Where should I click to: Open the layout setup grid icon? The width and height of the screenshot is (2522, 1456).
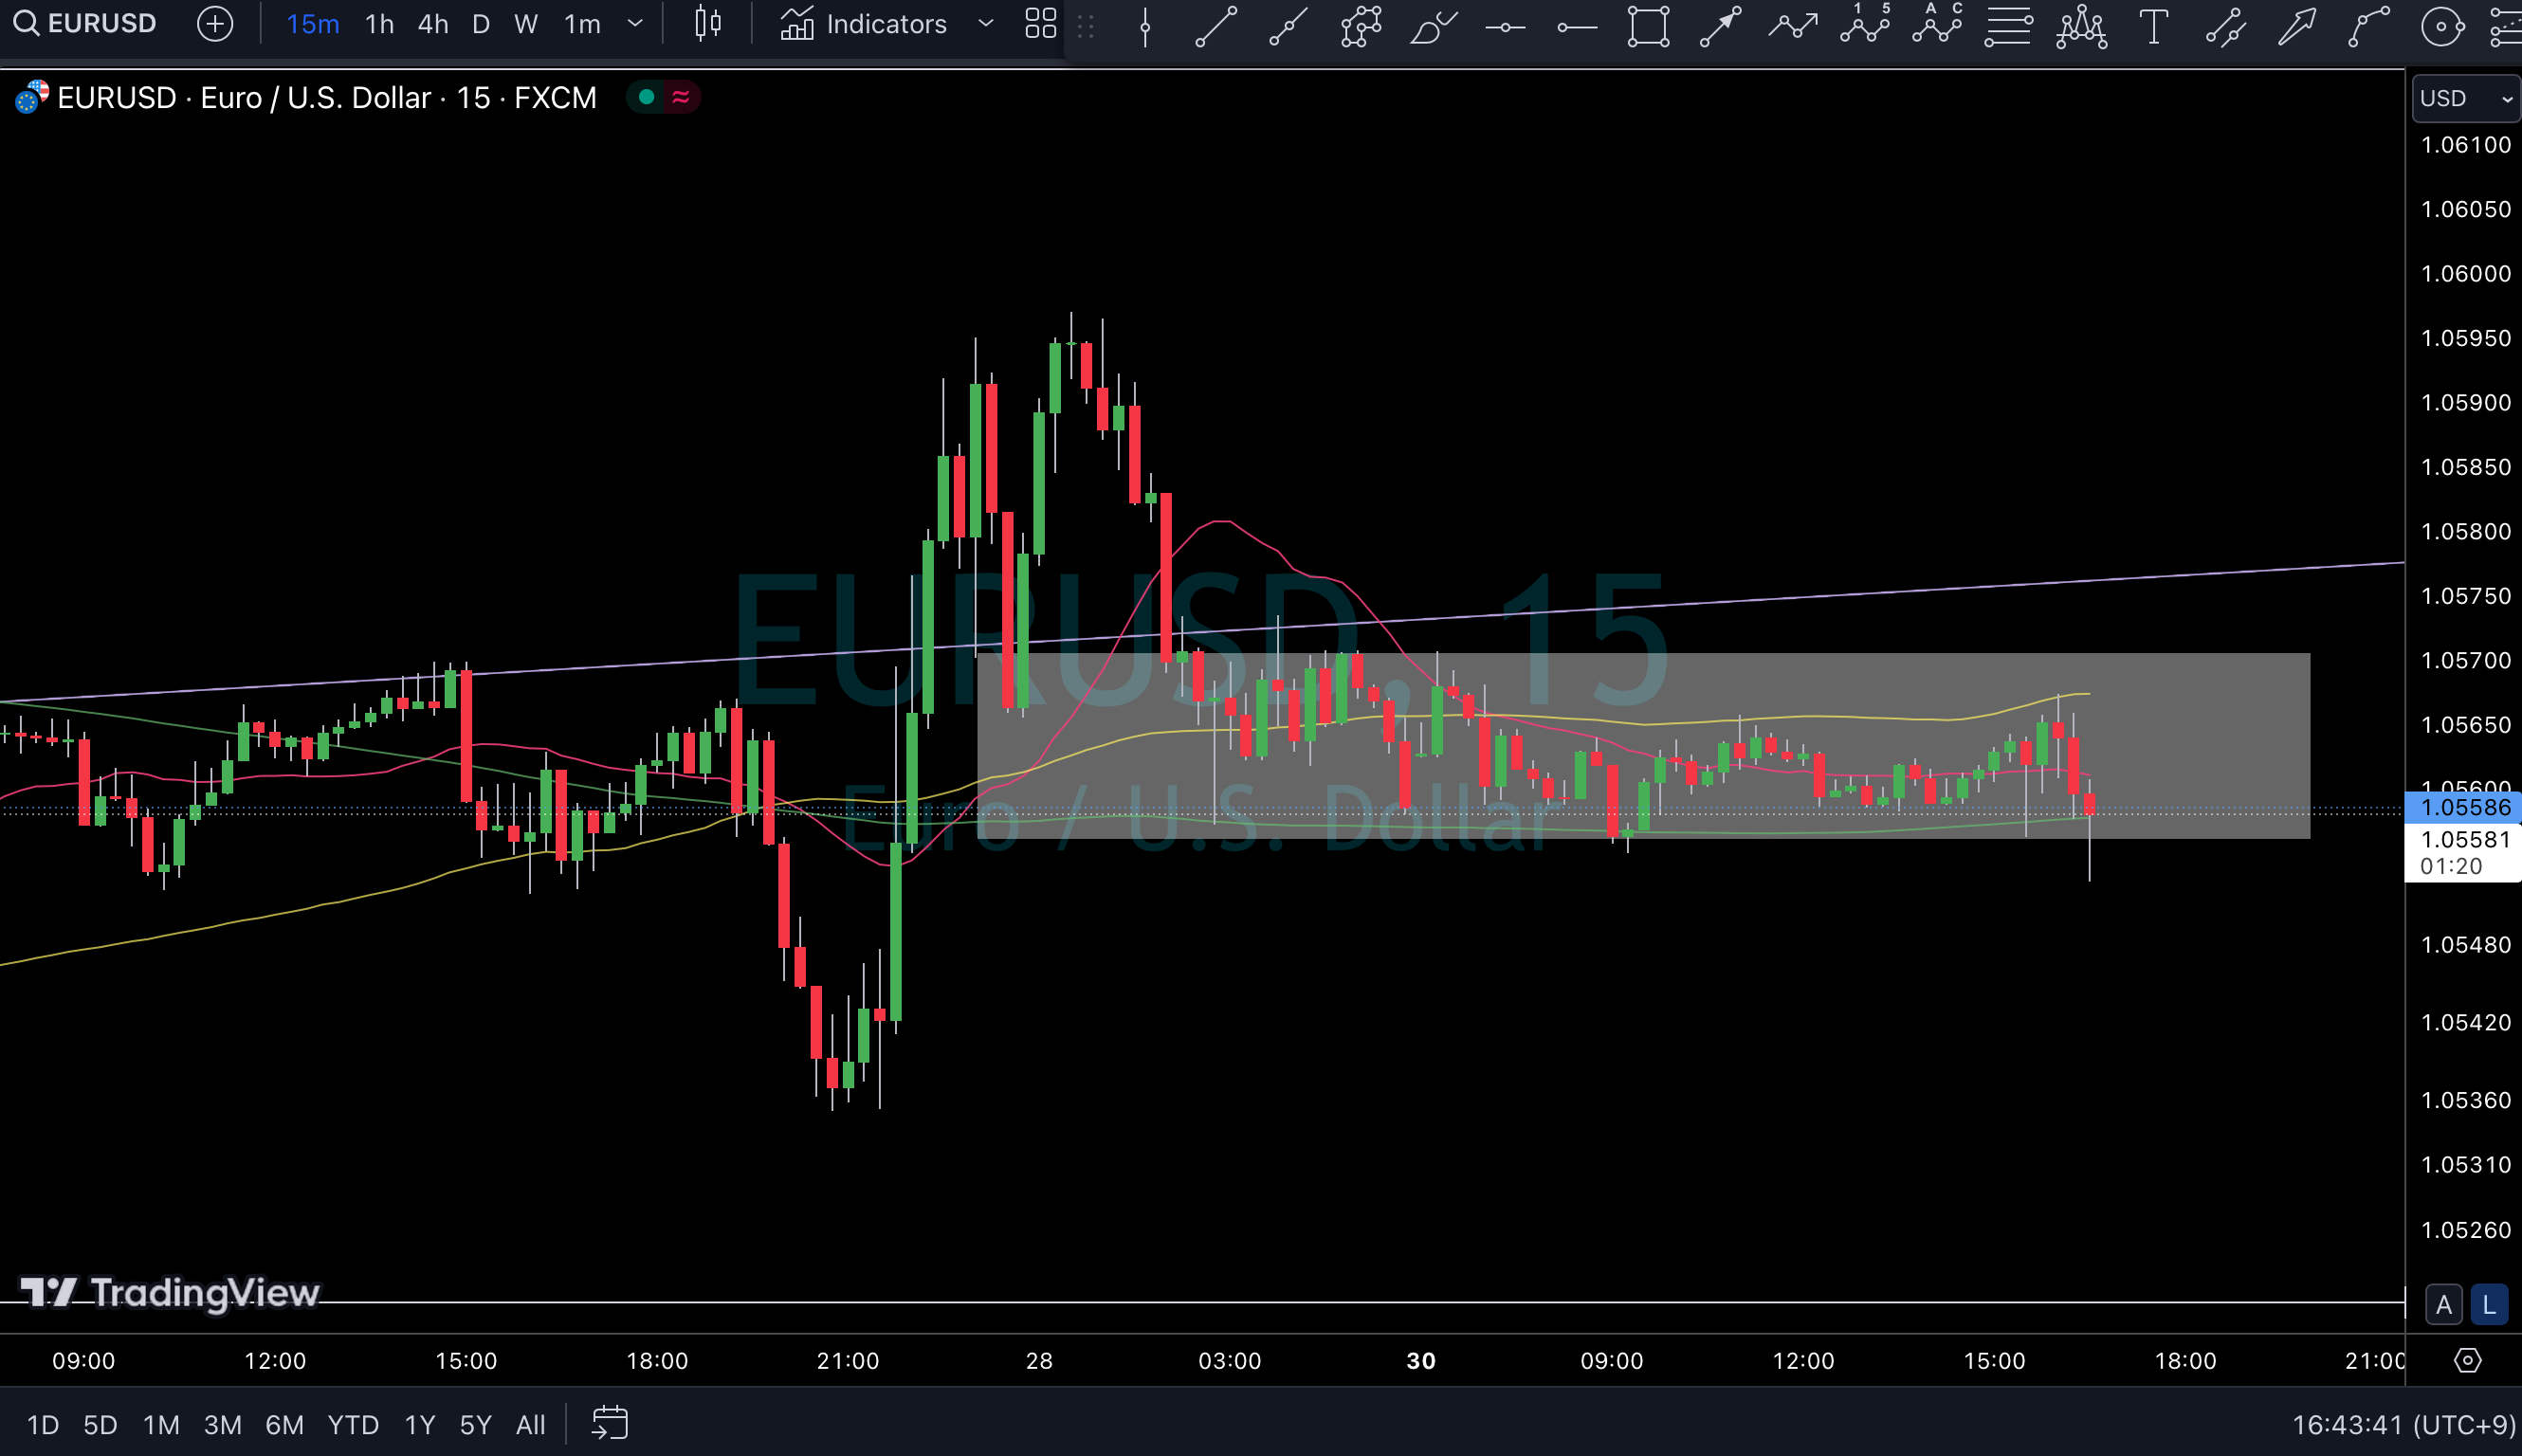click(1040, 23)
